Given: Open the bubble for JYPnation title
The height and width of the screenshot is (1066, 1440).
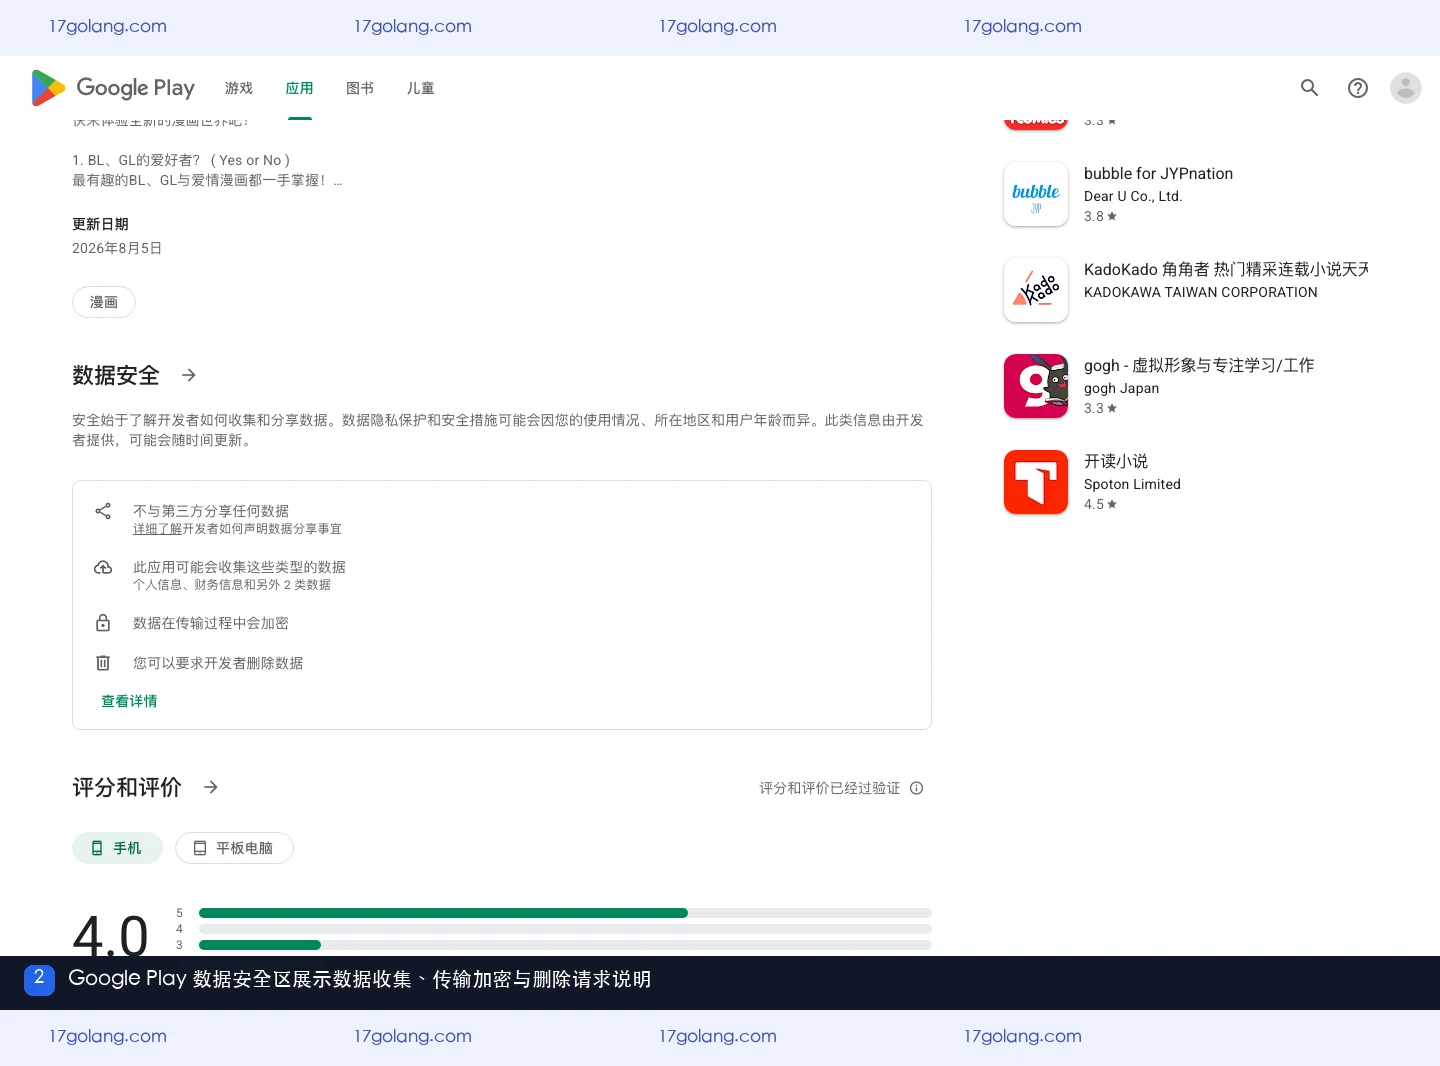Looking at the screenshot, I should [x=1158, y=173].
